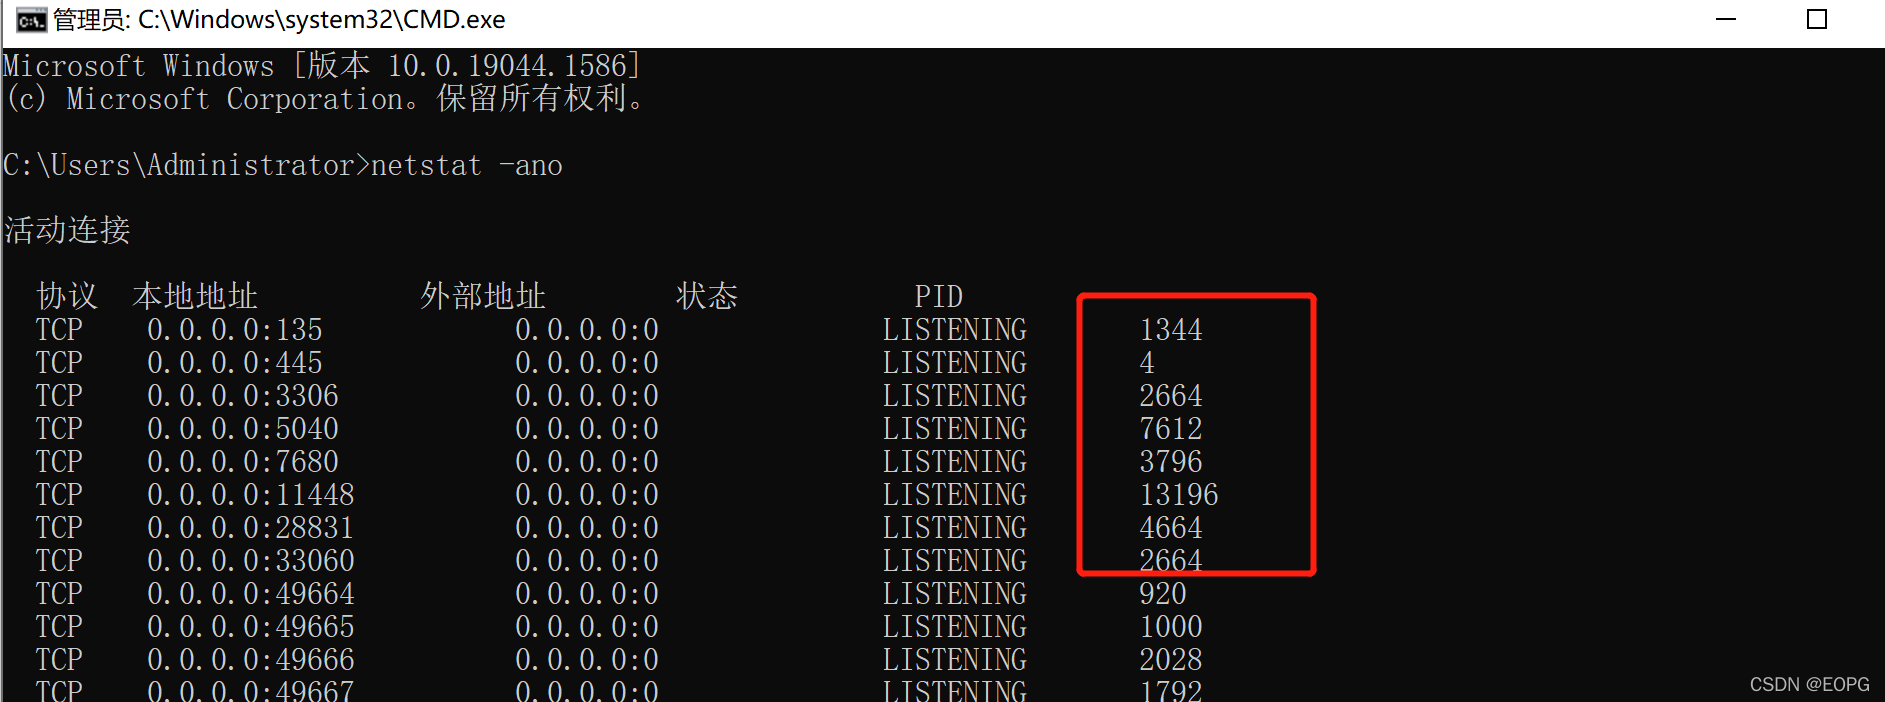
Task: Click PID value 7612
Action: click(1171, 429)
